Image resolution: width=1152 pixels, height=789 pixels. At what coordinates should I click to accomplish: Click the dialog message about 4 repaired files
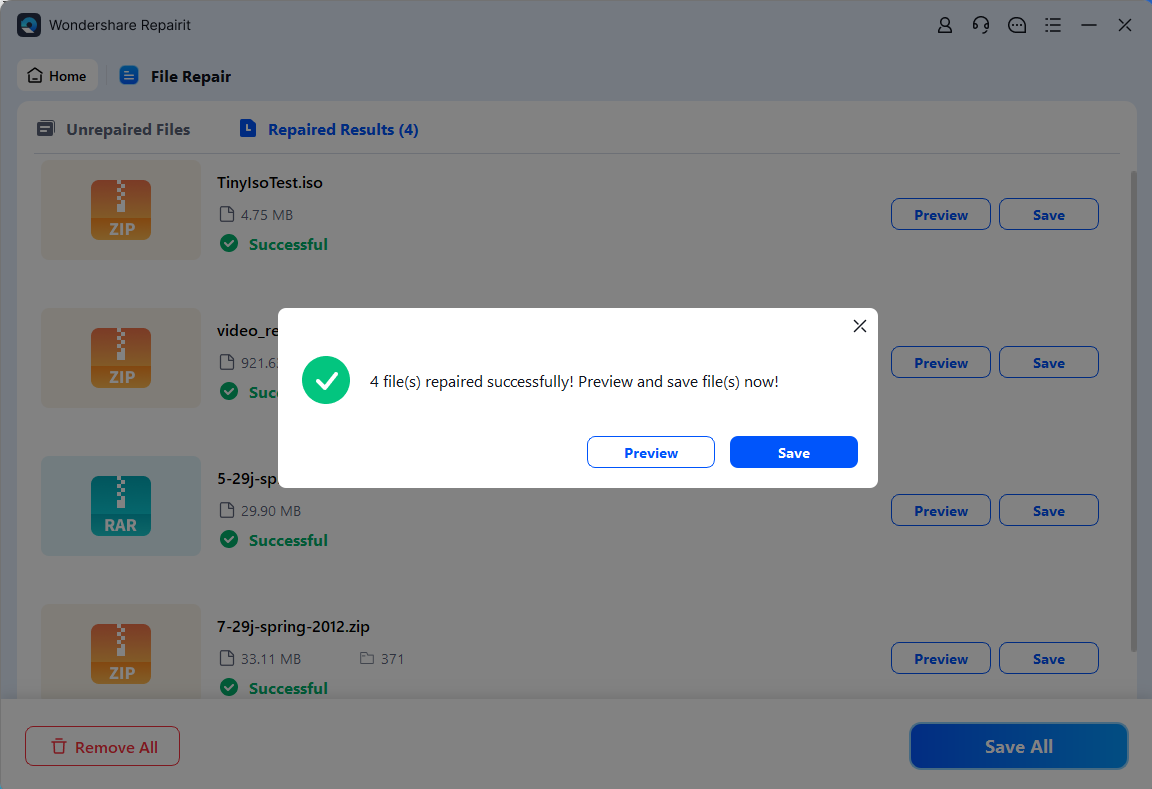pyautogui.click(x=574, y=381)
